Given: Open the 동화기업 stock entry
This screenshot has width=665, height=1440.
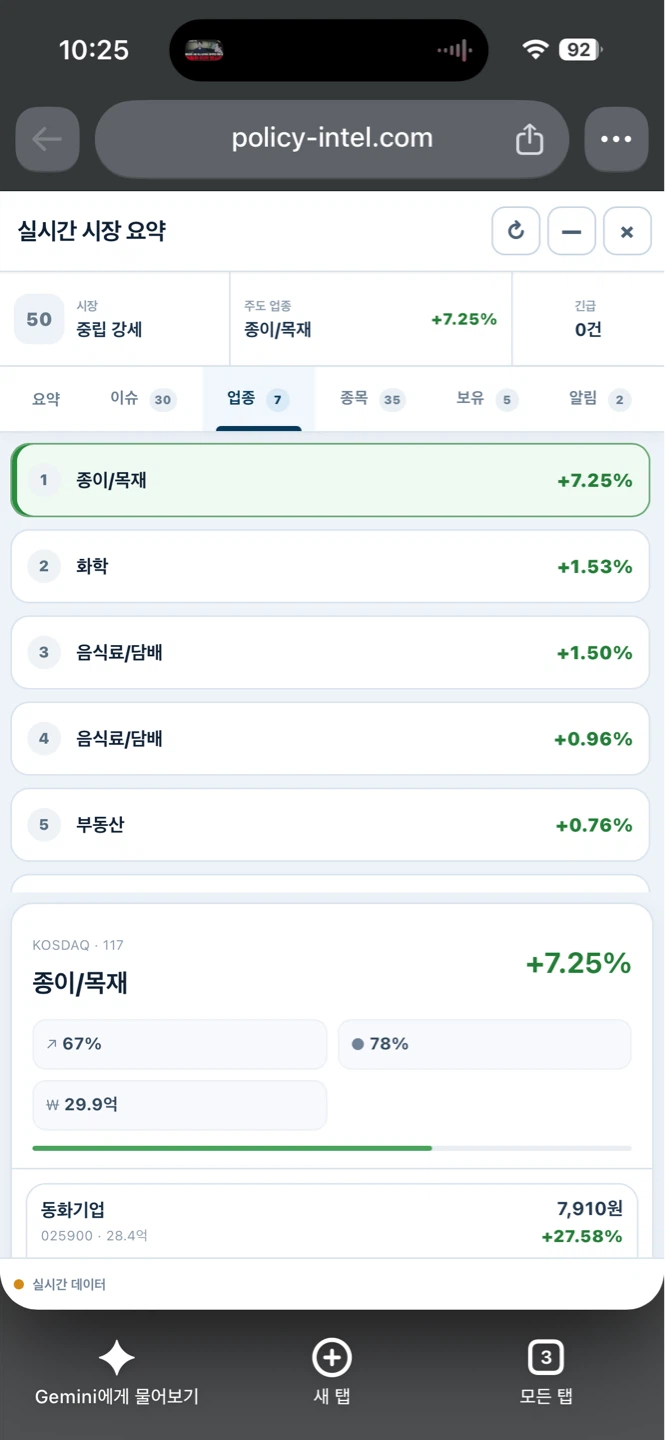Looking at the screenshot, I should pos(331,1221).
